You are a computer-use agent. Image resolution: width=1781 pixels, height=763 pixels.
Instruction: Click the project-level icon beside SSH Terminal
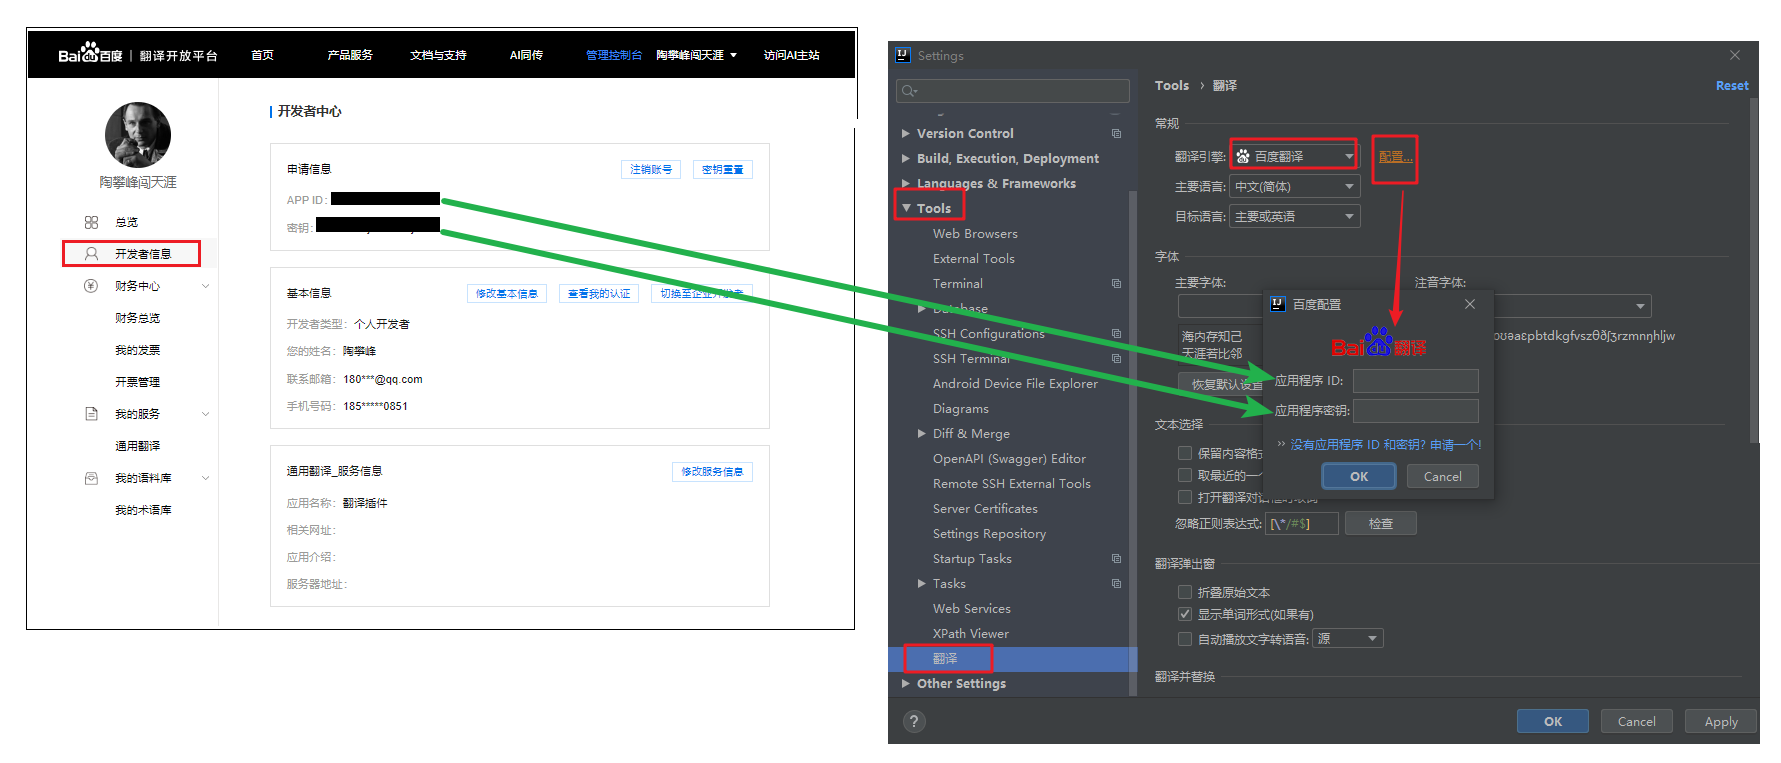pos(1116,358)
